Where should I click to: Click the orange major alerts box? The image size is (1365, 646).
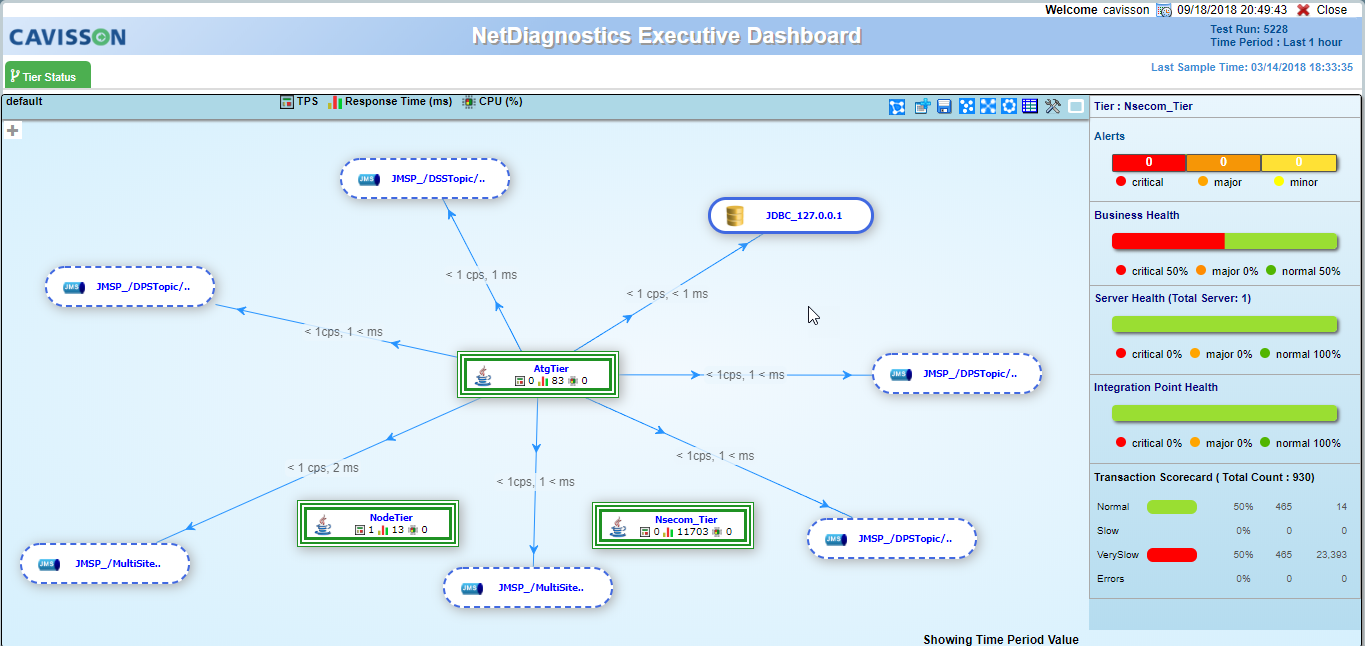pos(1224,162)
